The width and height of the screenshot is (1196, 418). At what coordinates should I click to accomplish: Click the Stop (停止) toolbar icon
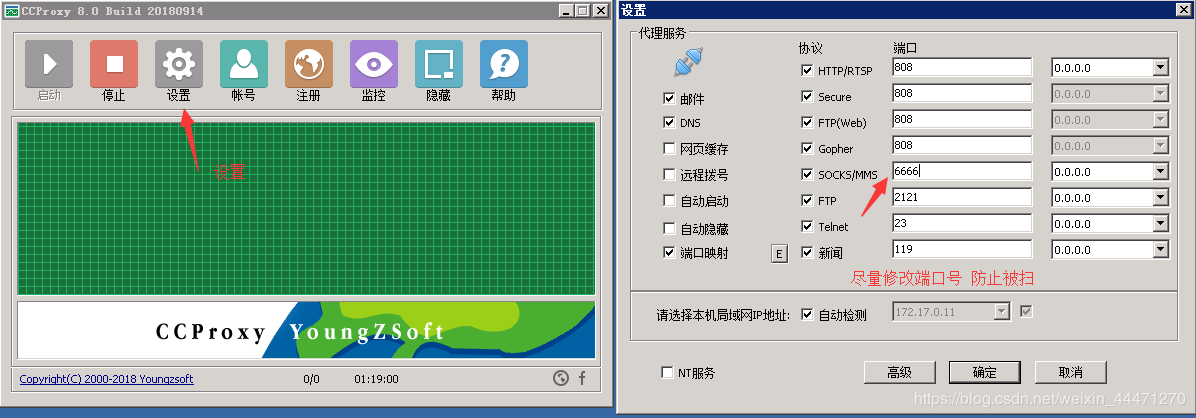click(x=114, y=64)
